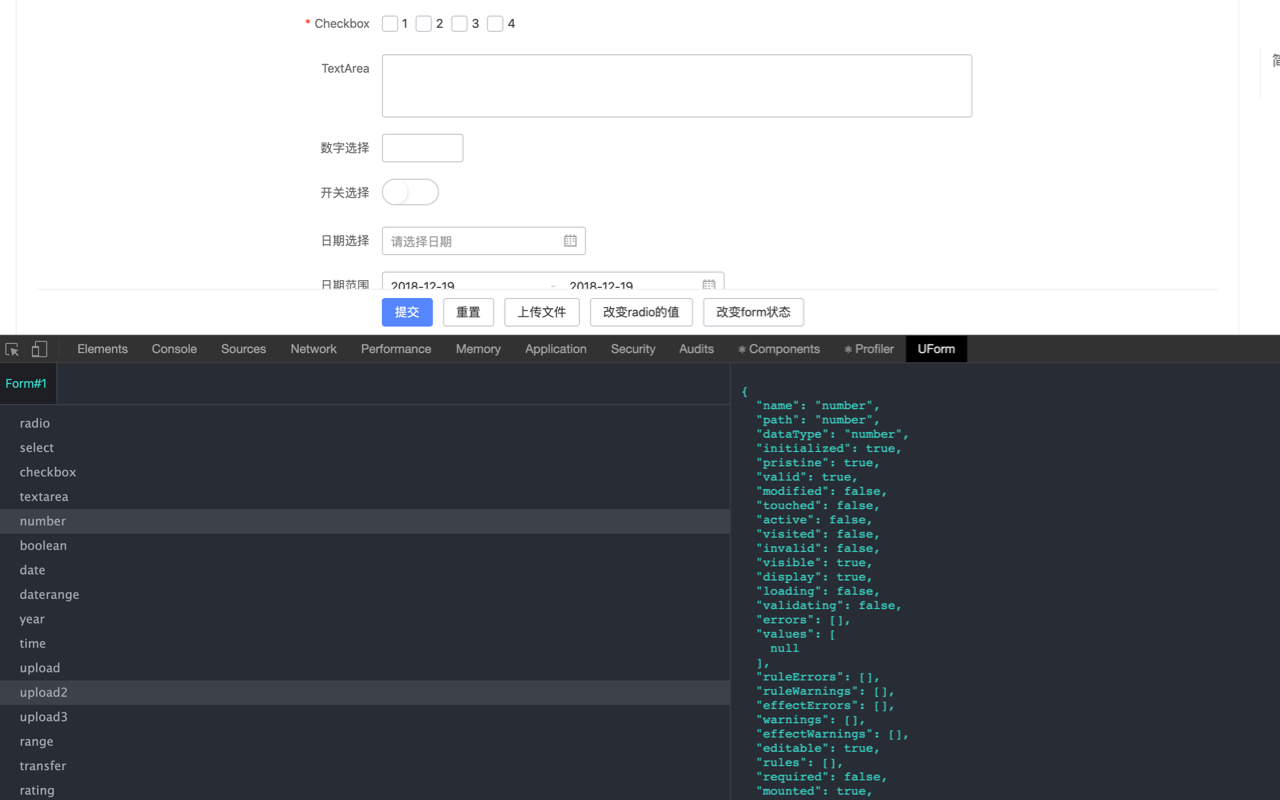Viewport: 1280px width, 800px height.
Task: Click the 提交 submit button
Action: tap(407, 312)
